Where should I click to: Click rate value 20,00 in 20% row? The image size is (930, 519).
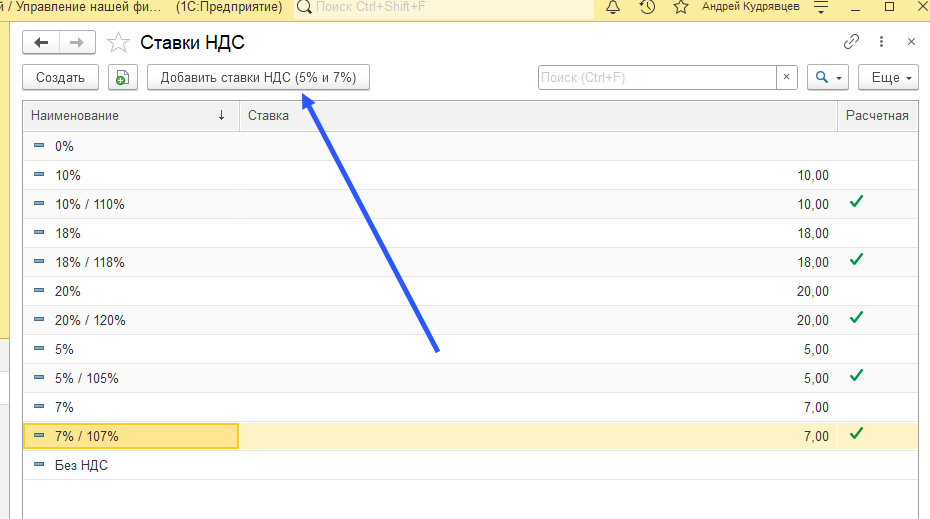click(x=813, y=291)
